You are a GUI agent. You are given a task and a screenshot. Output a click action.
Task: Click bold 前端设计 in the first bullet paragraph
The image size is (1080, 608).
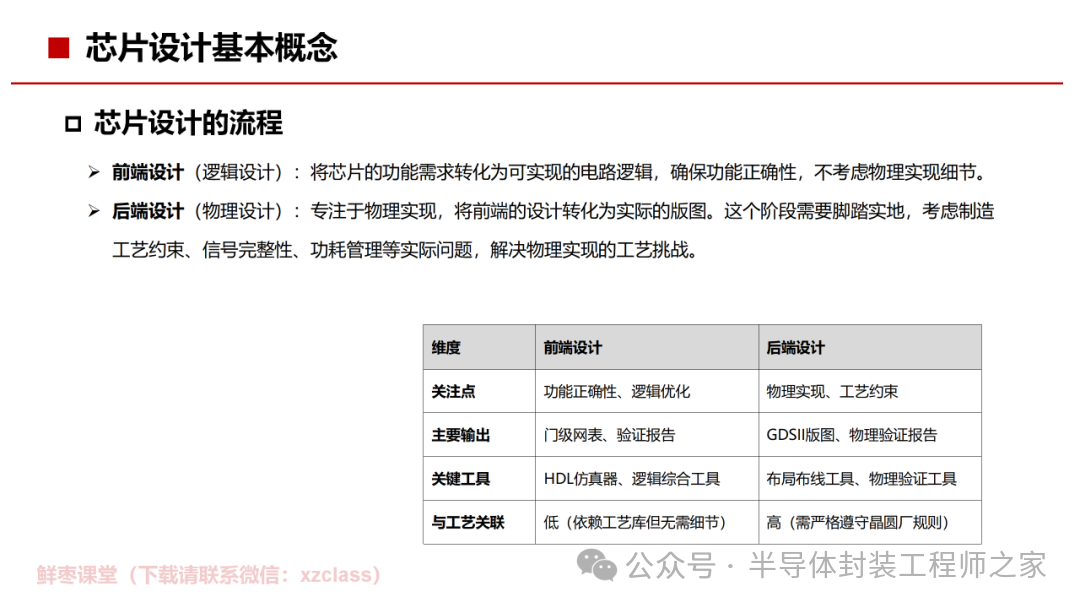point(147,172)
